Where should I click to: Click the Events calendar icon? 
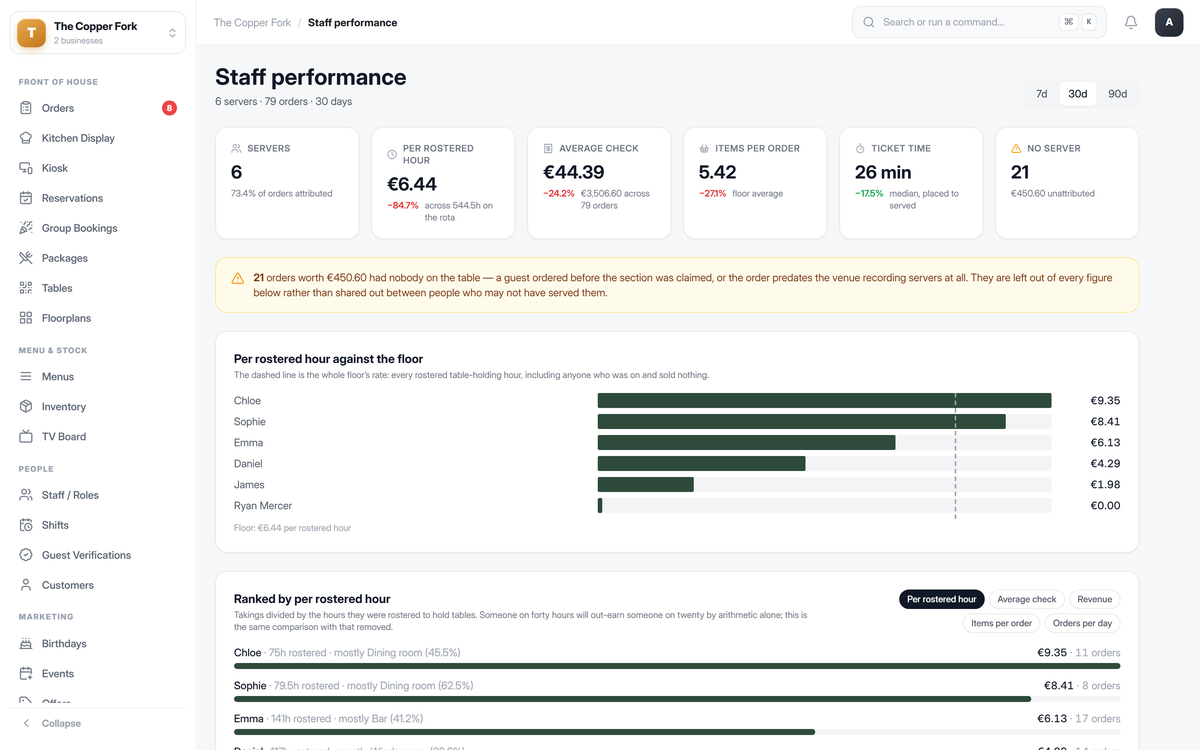[x=26, y=674]
